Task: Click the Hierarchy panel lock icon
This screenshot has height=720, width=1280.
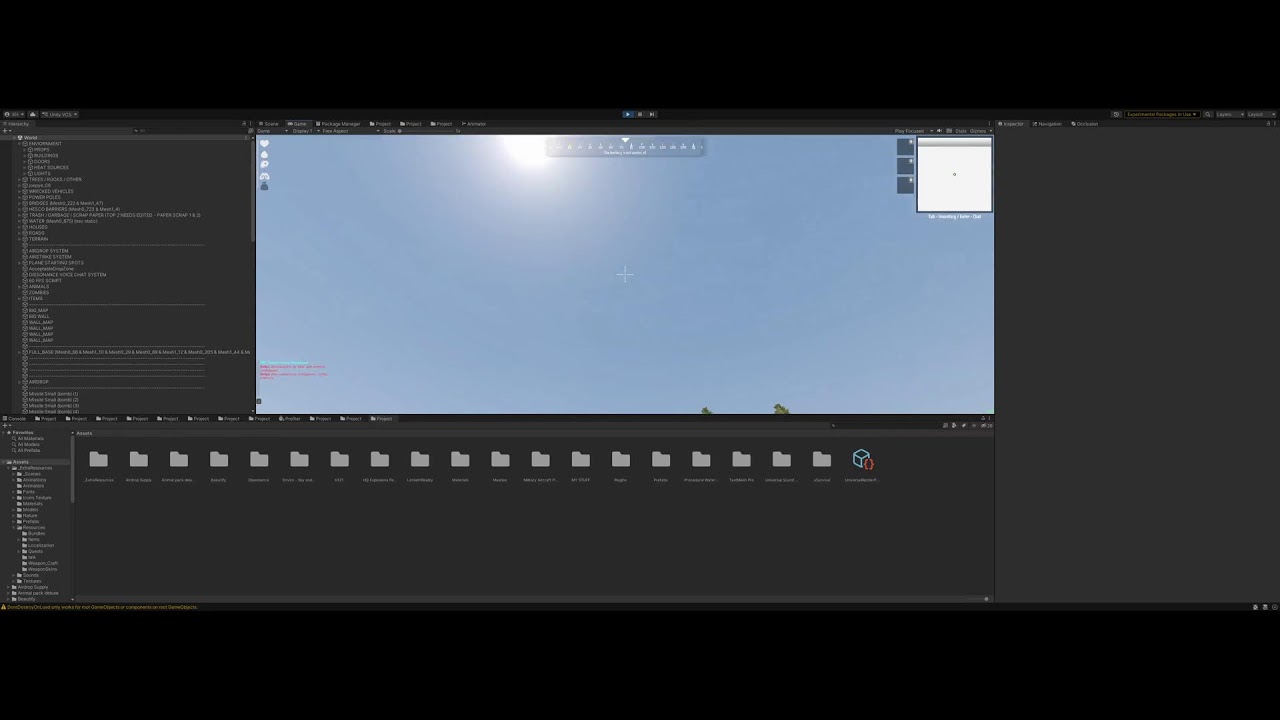Action: point(244,124)
